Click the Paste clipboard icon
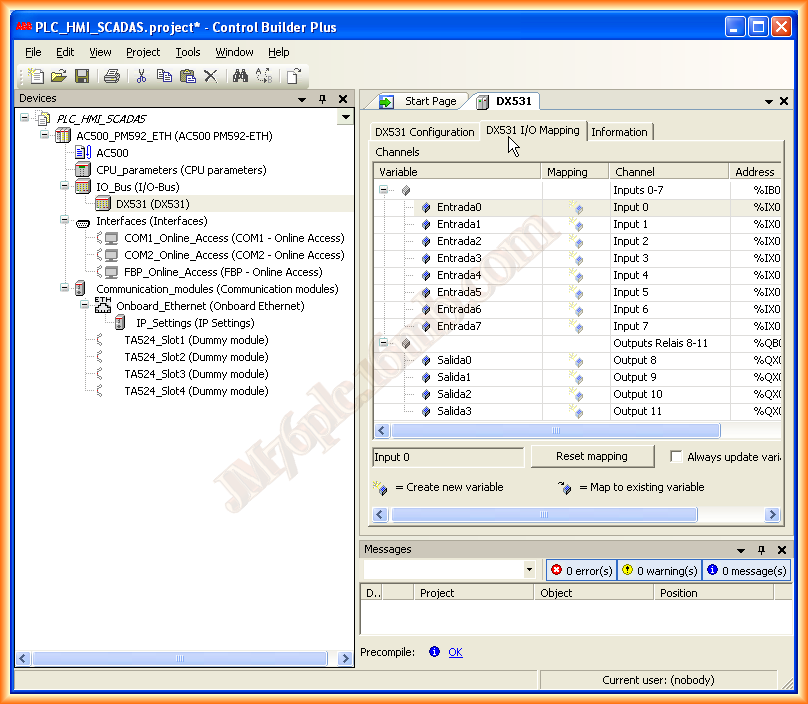 coord(187,76)
